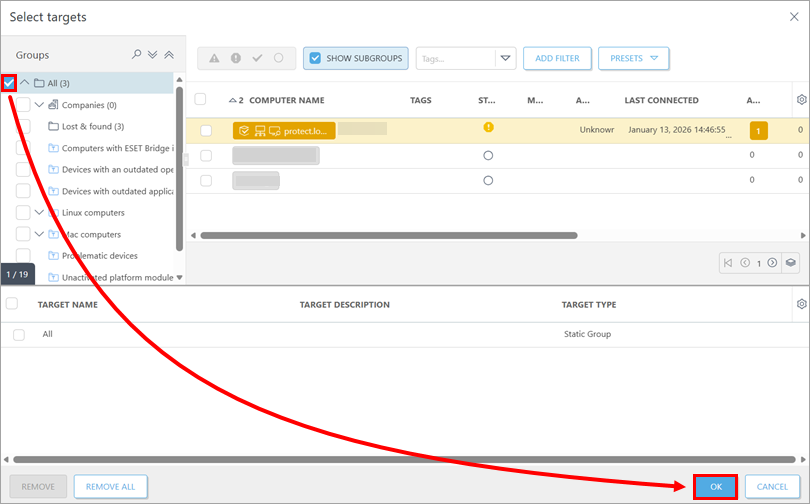Click the Remove All button
810x504 pixels.
110,487
